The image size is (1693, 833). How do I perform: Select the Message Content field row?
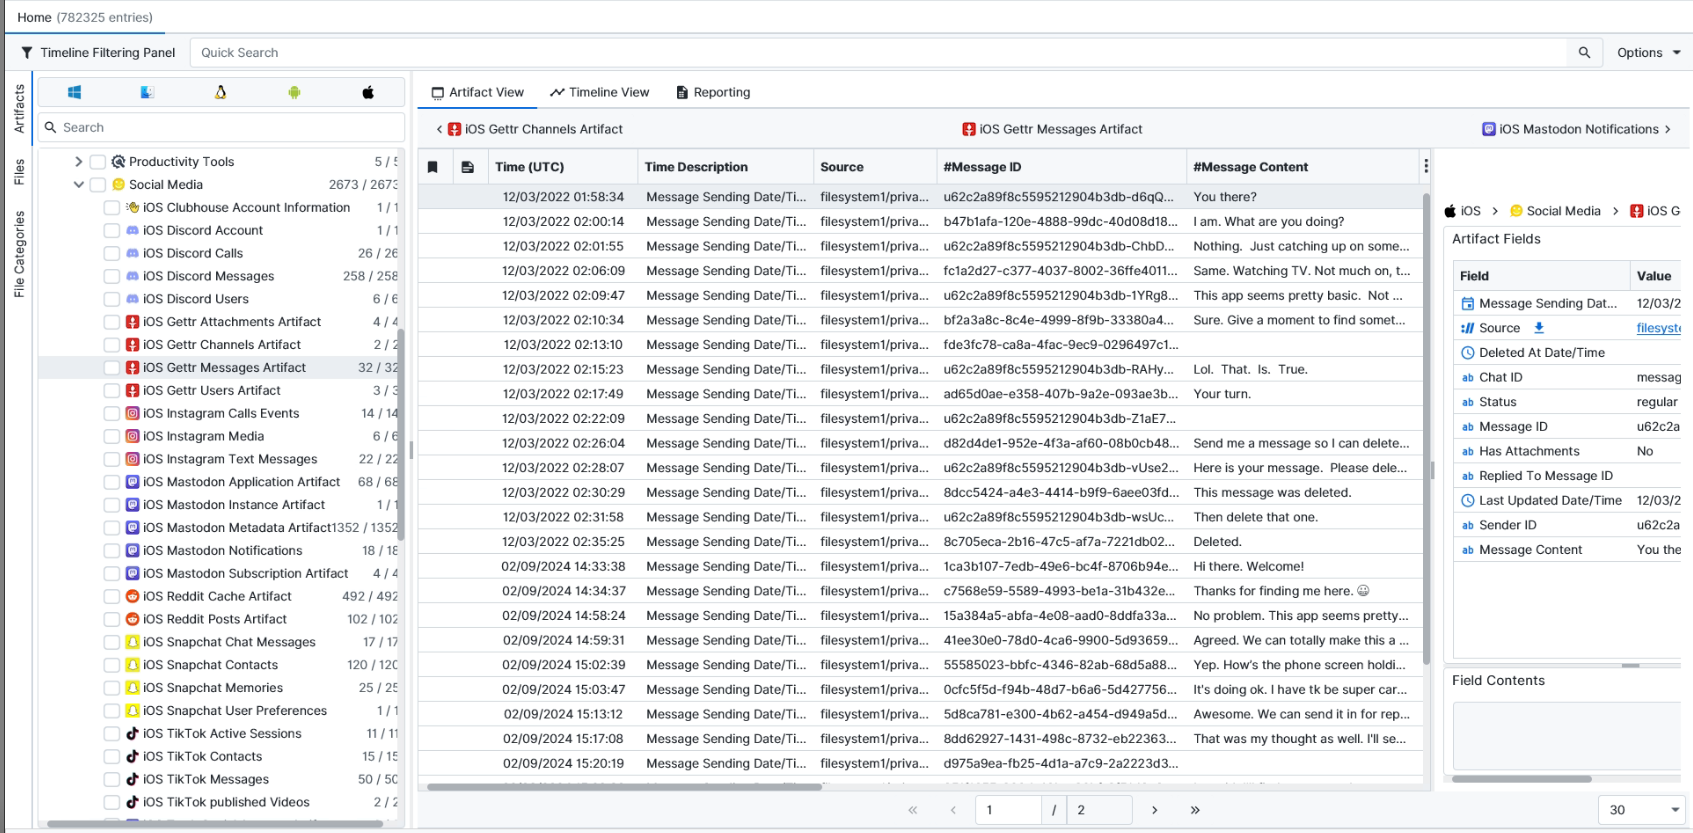(1567, 550)
